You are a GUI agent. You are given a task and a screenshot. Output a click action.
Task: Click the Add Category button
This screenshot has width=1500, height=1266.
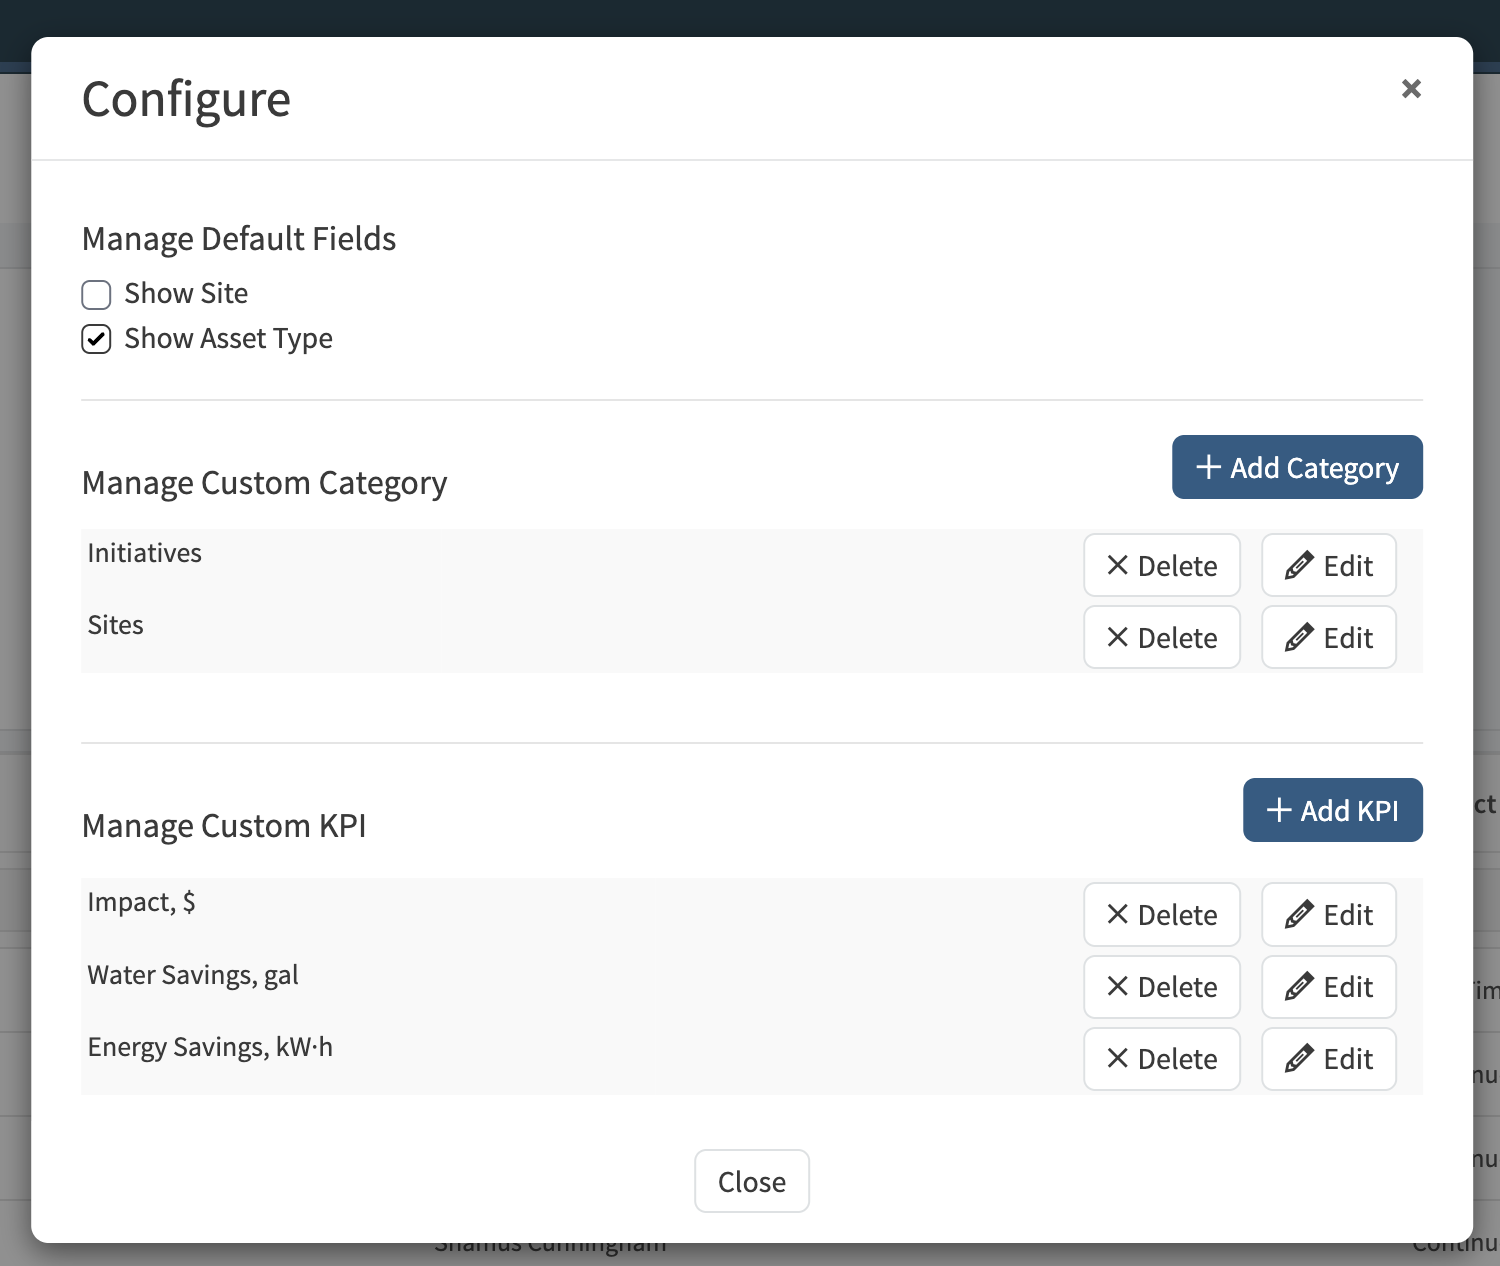(1297, 467)
